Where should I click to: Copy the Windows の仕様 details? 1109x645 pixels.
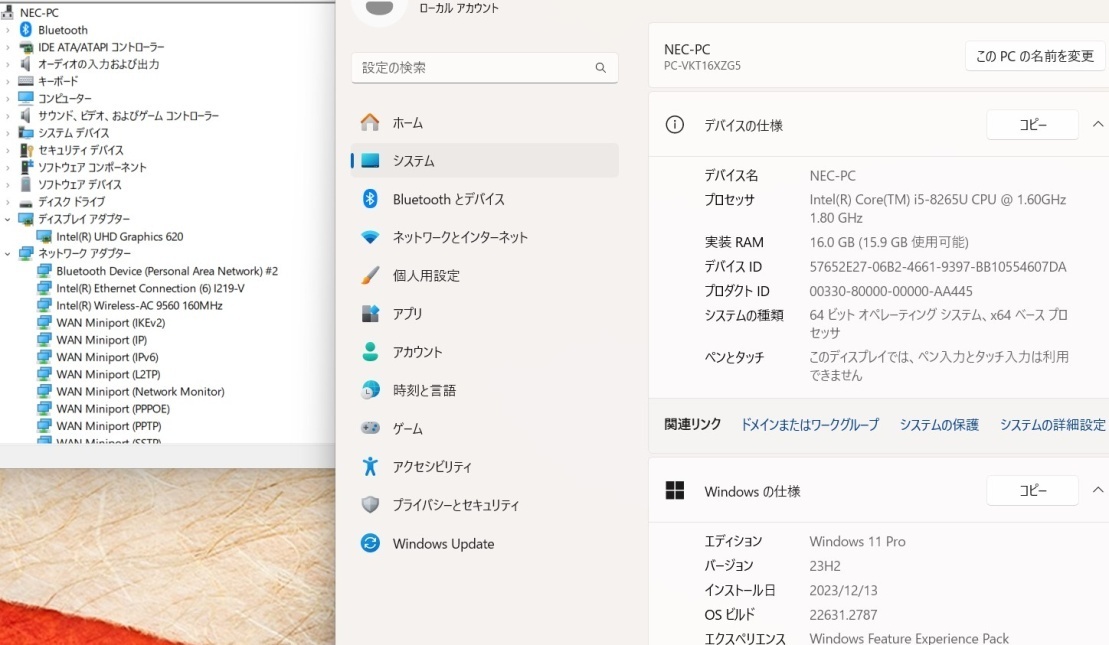click(1033, 490)
